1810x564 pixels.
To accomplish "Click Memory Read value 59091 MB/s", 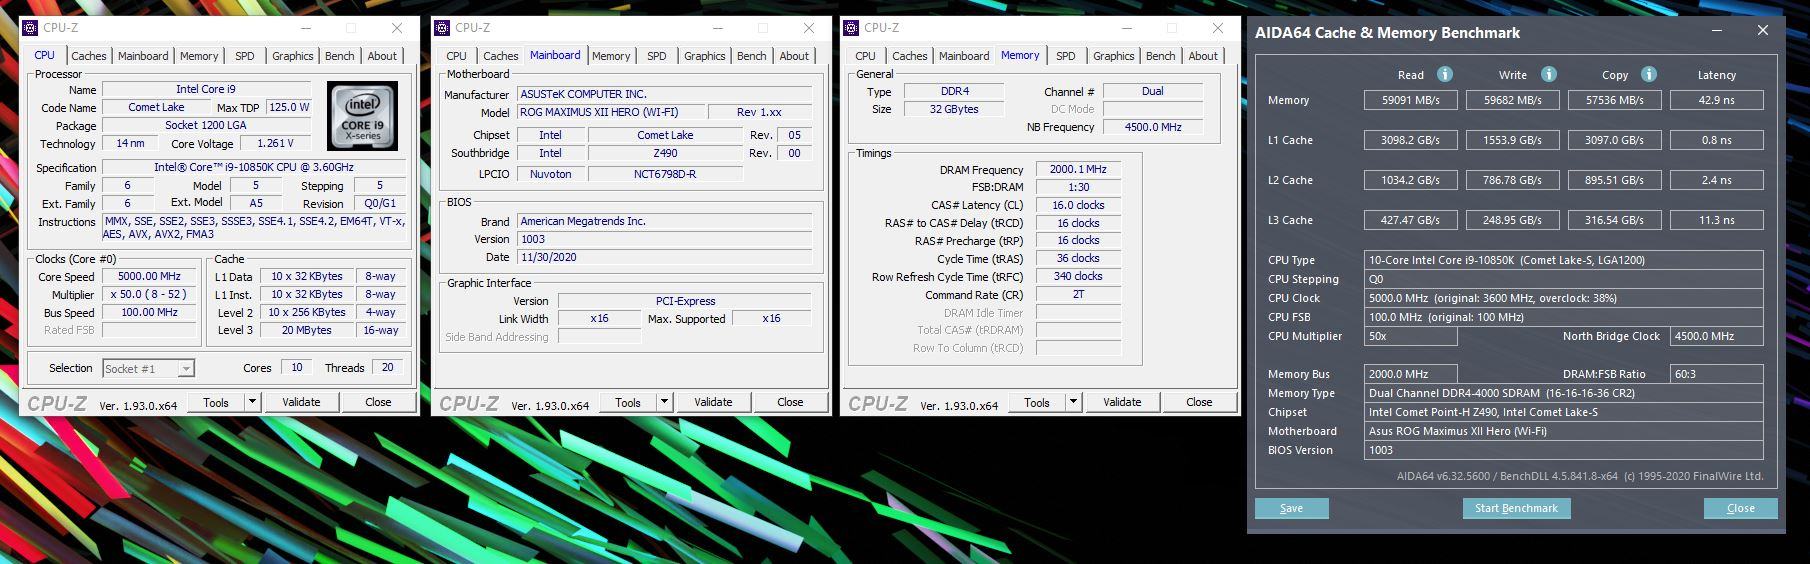I will [1411, 100].
